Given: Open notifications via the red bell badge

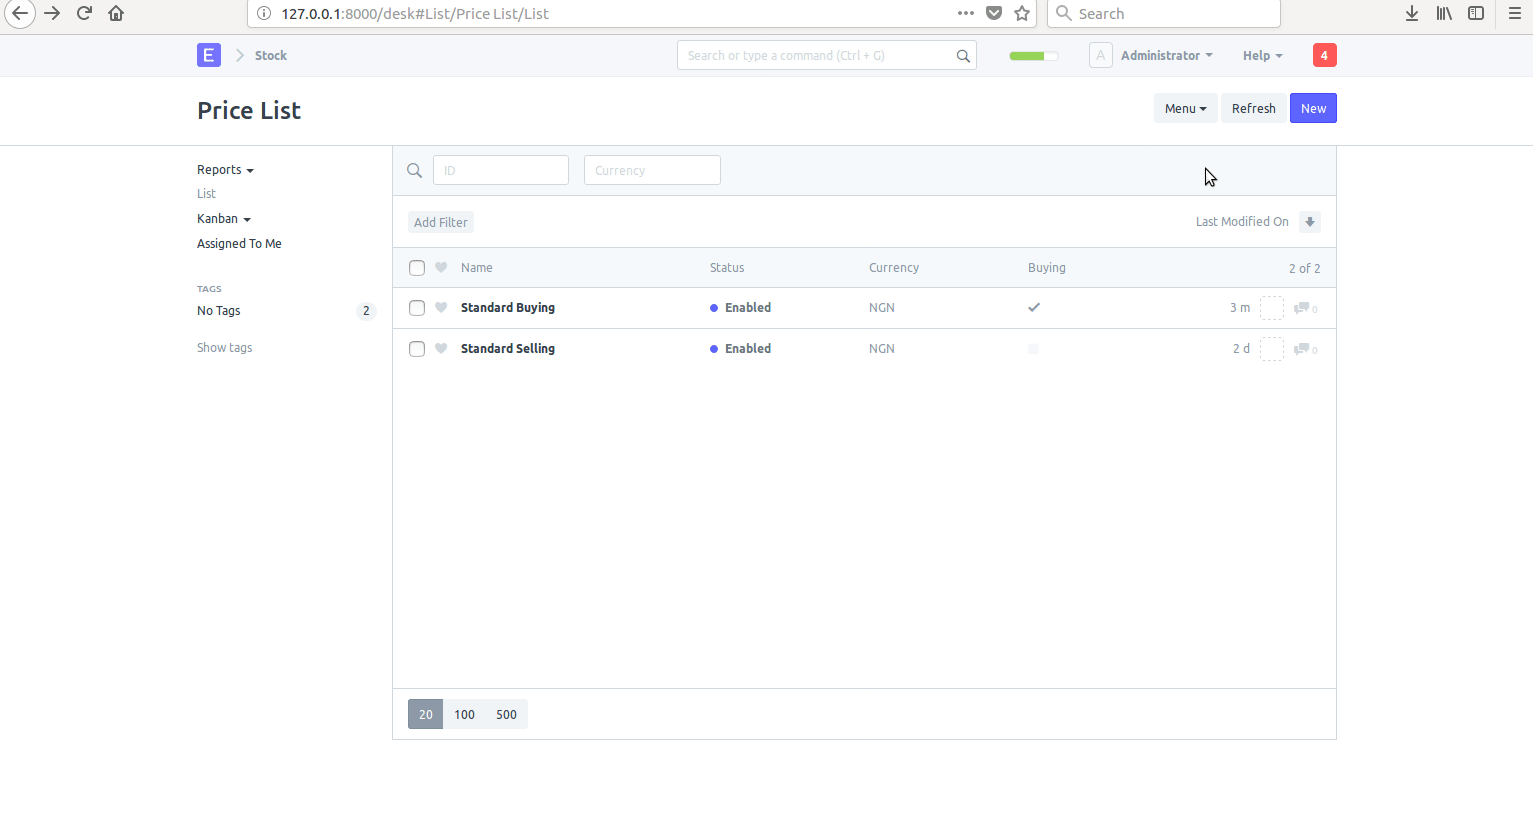Looking at the screenshot, I should point(1324,55).
